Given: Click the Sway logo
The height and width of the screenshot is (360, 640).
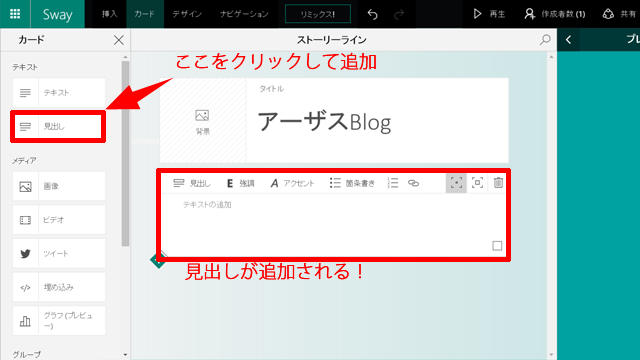Looking at the screenshot, I should coord(58,14).
